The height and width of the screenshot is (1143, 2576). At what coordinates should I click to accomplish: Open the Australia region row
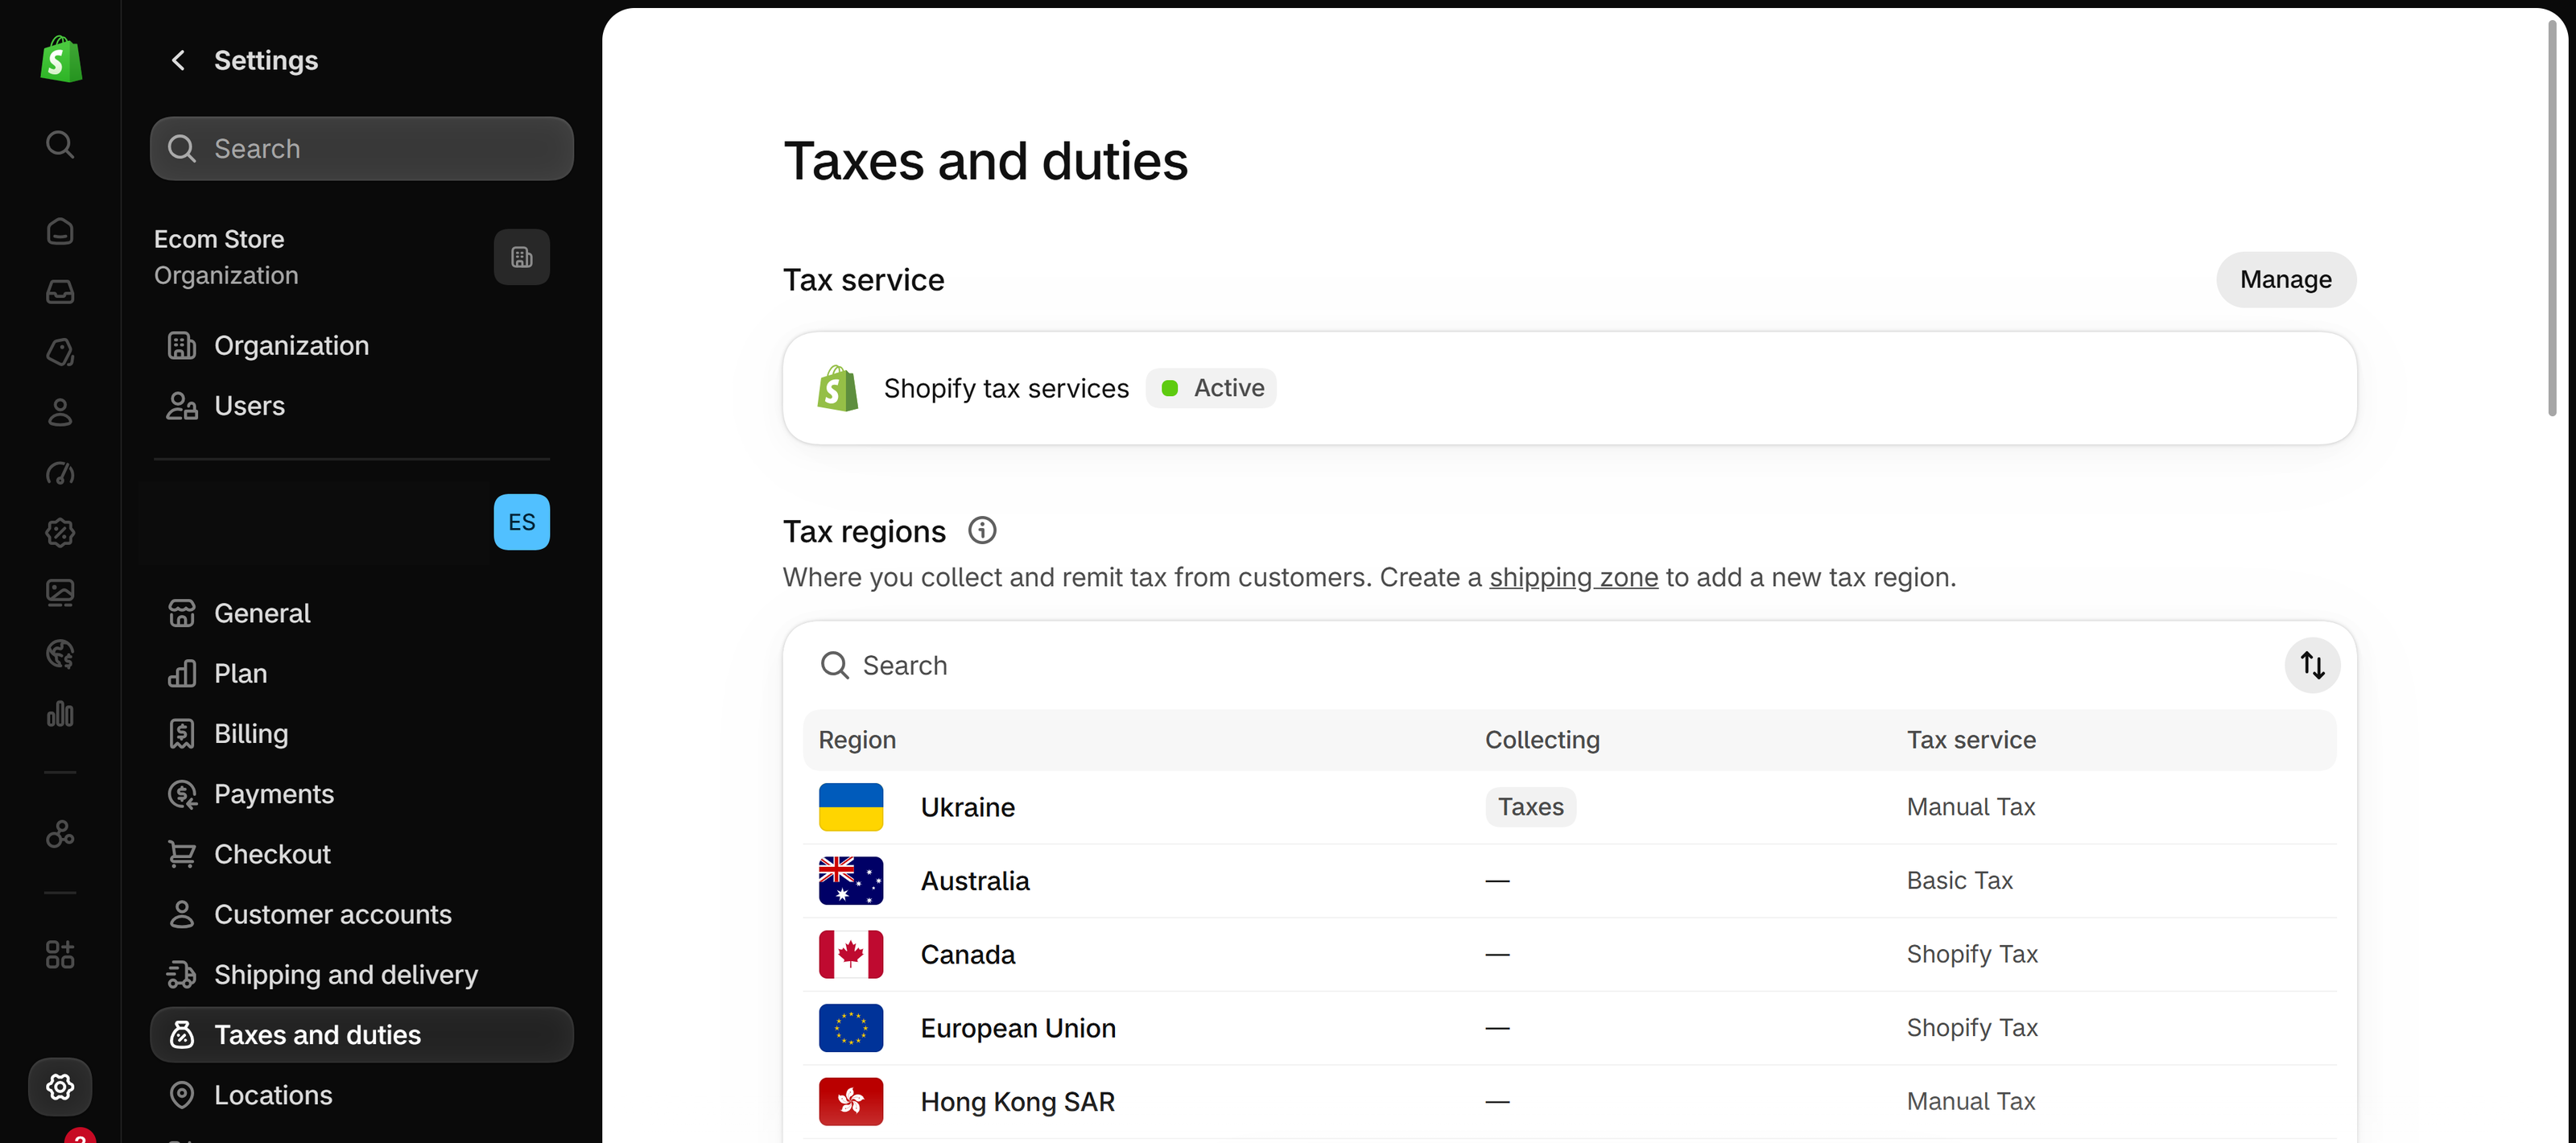pos(1570,881)
